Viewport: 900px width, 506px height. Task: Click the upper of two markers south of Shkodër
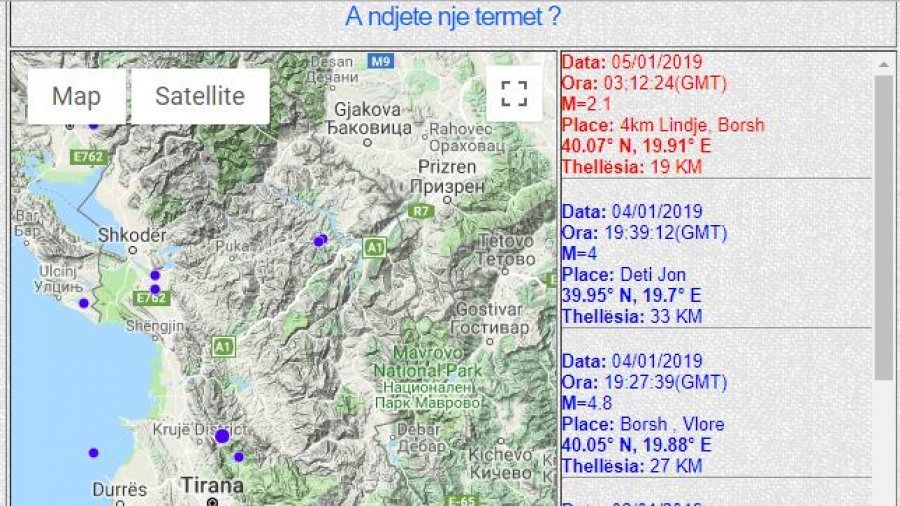[x=155, y=275]
